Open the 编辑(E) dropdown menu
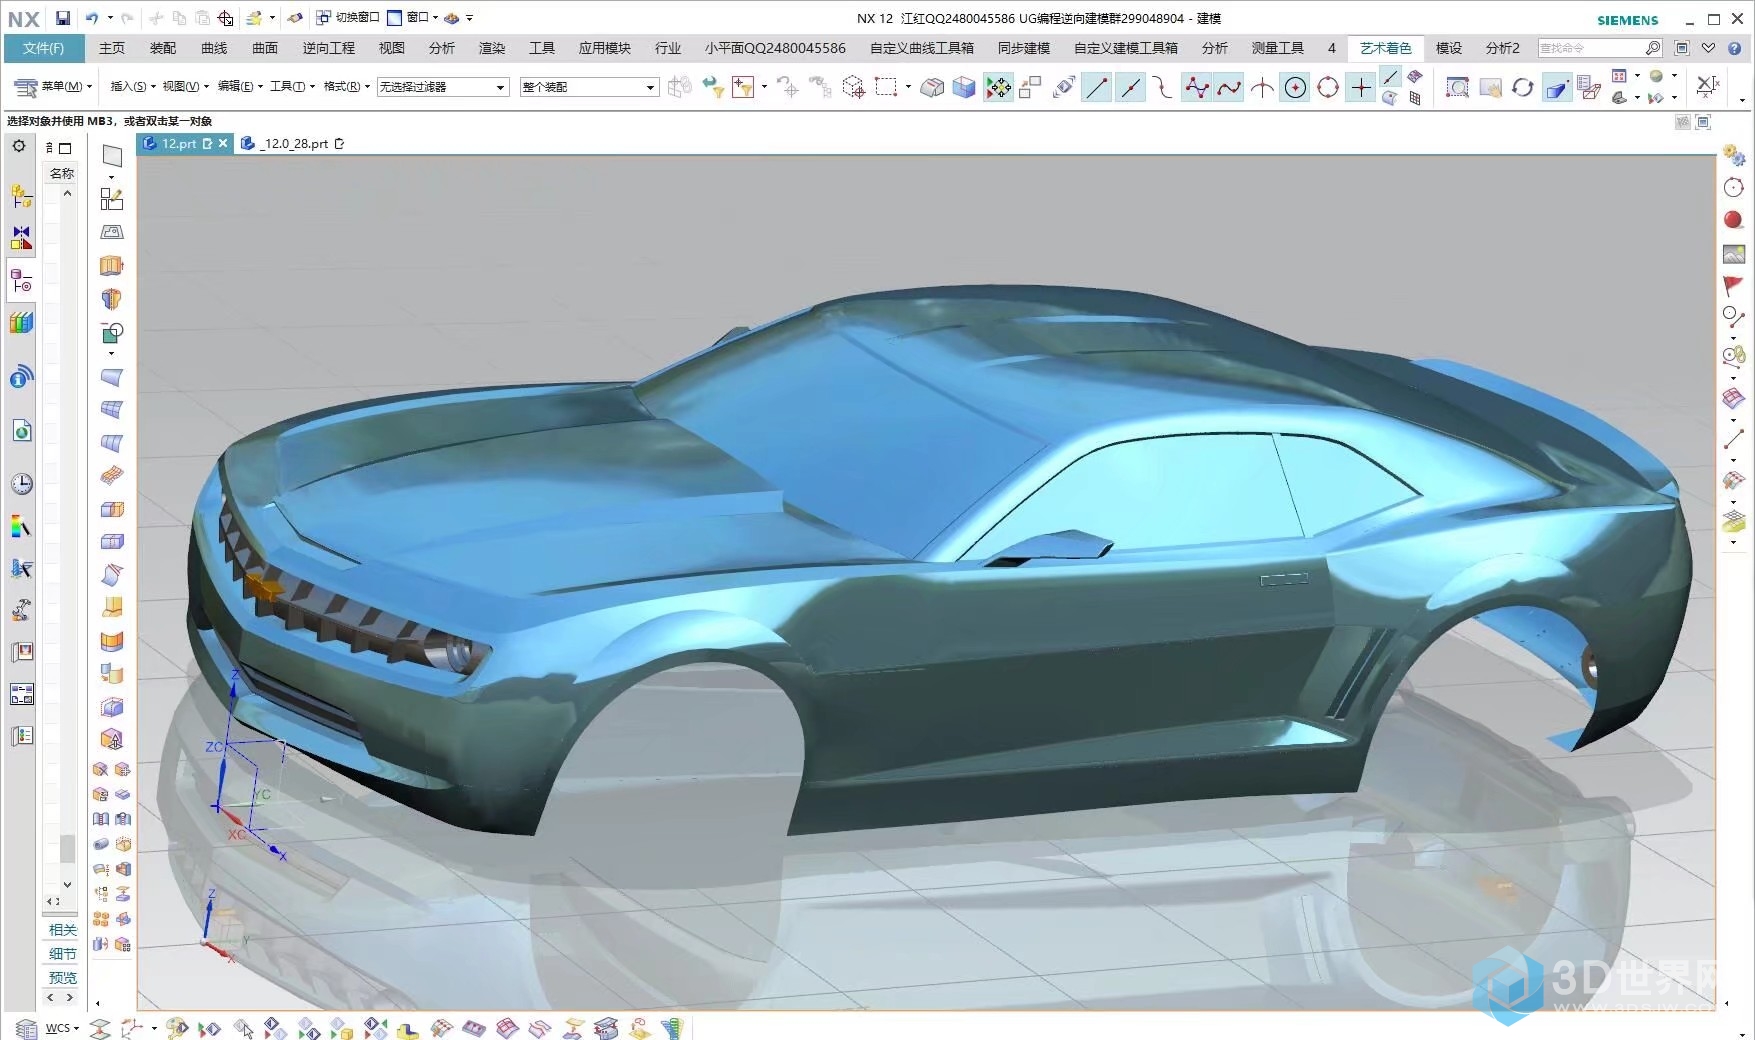 [x=240, y=87]
